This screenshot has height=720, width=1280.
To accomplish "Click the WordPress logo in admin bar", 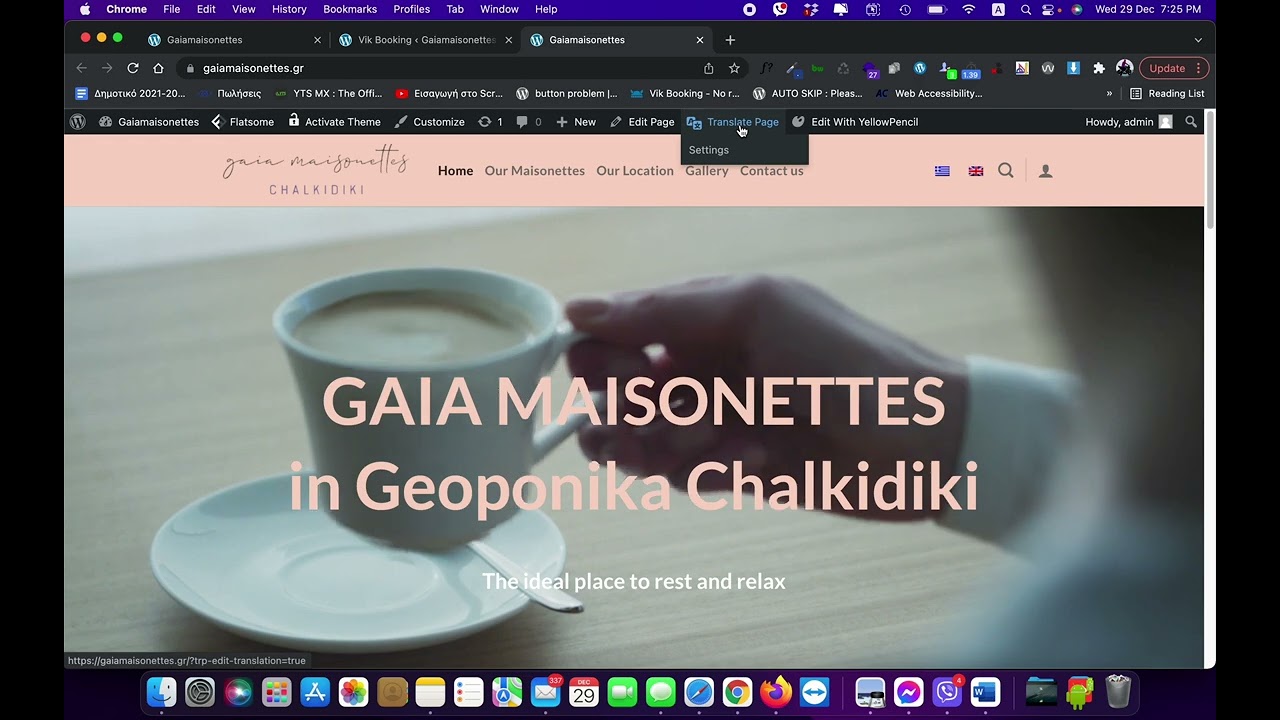I will click(x=77, y=122).
